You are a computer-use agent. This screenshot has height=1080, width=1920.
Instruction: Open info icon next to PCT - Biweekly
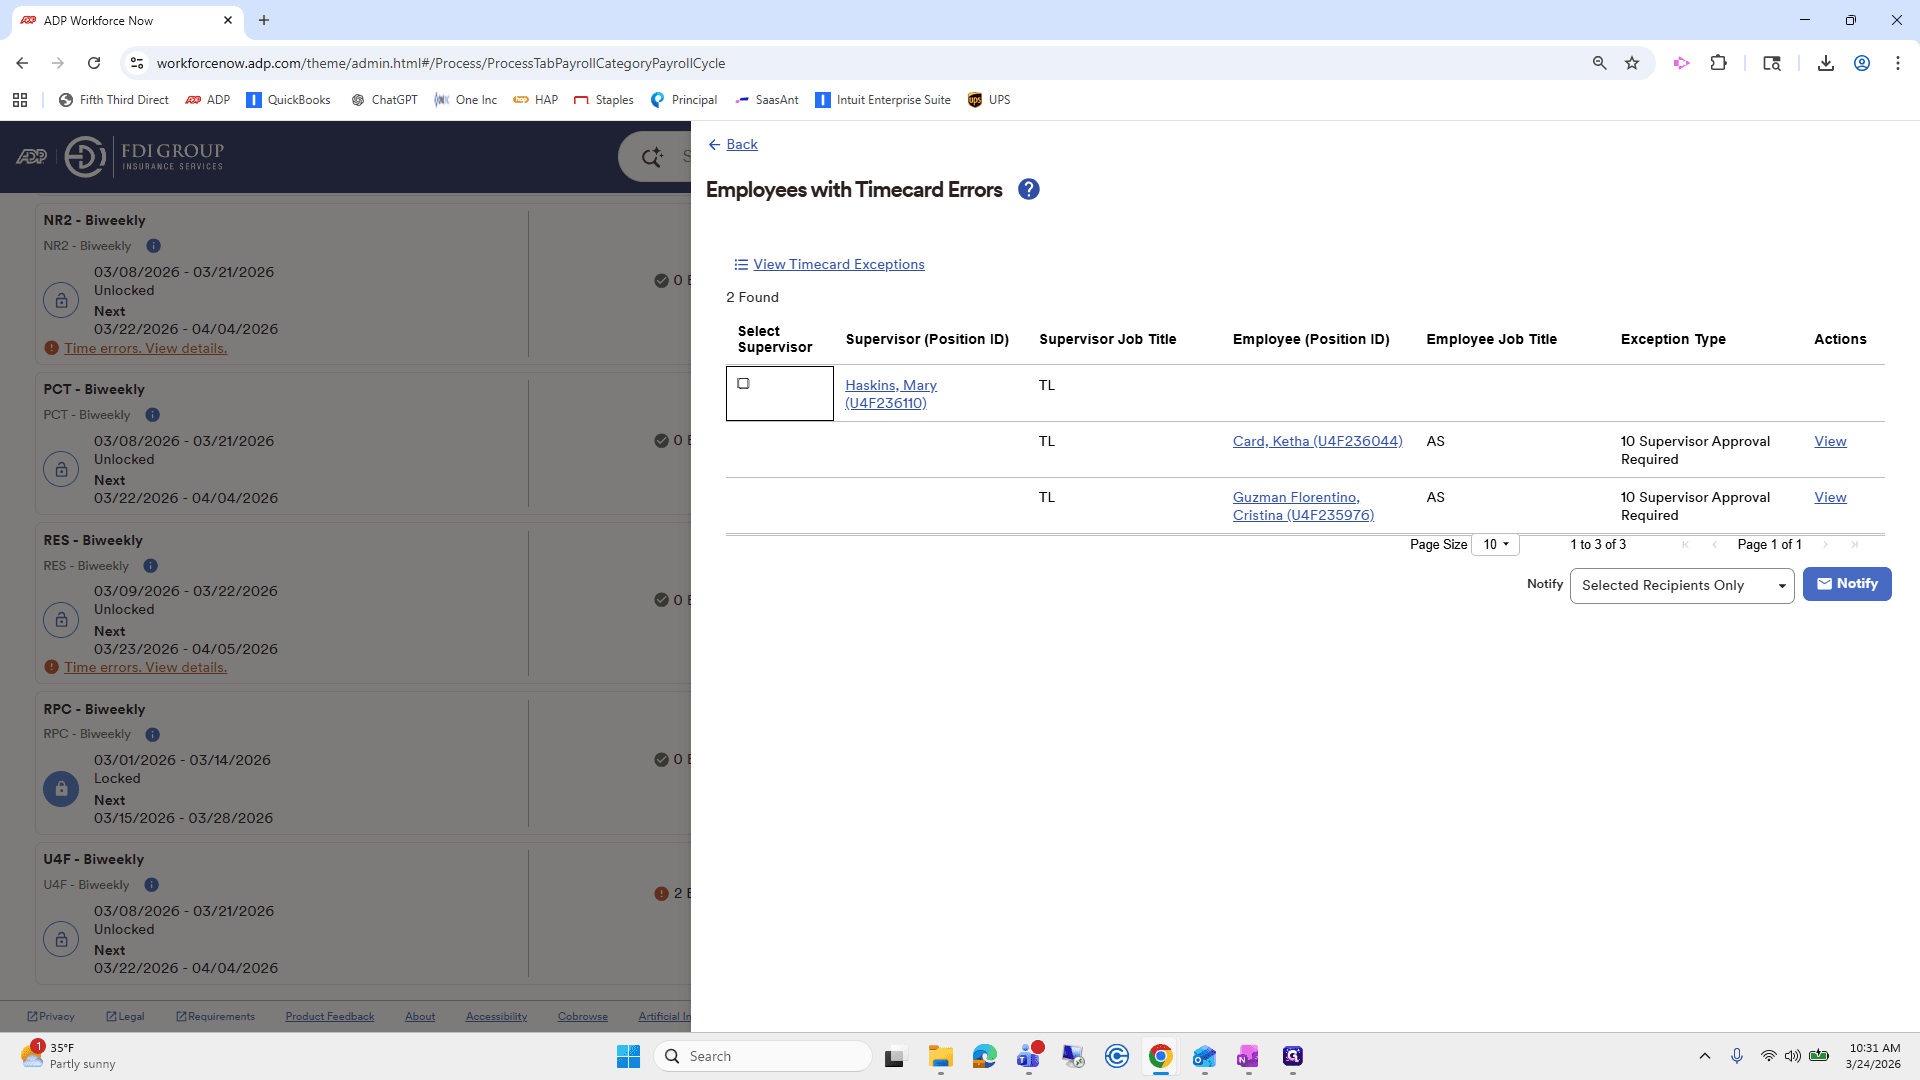tap(152, 415)
